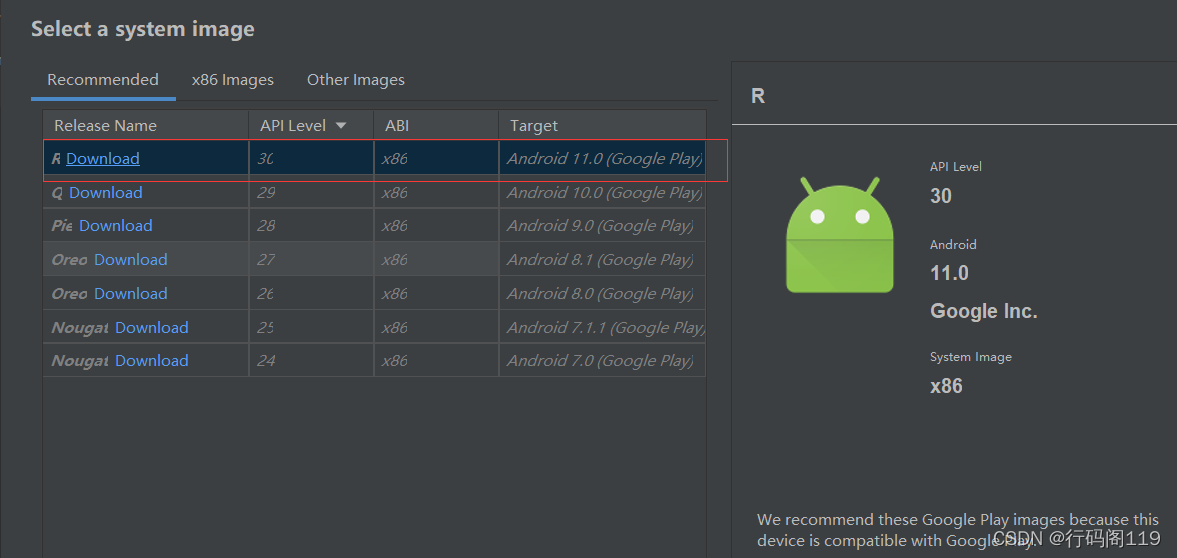Download the Oreo API 26 image
Image resolution: width=1177 pixels, height=558 pixels.
pos(131,293)
